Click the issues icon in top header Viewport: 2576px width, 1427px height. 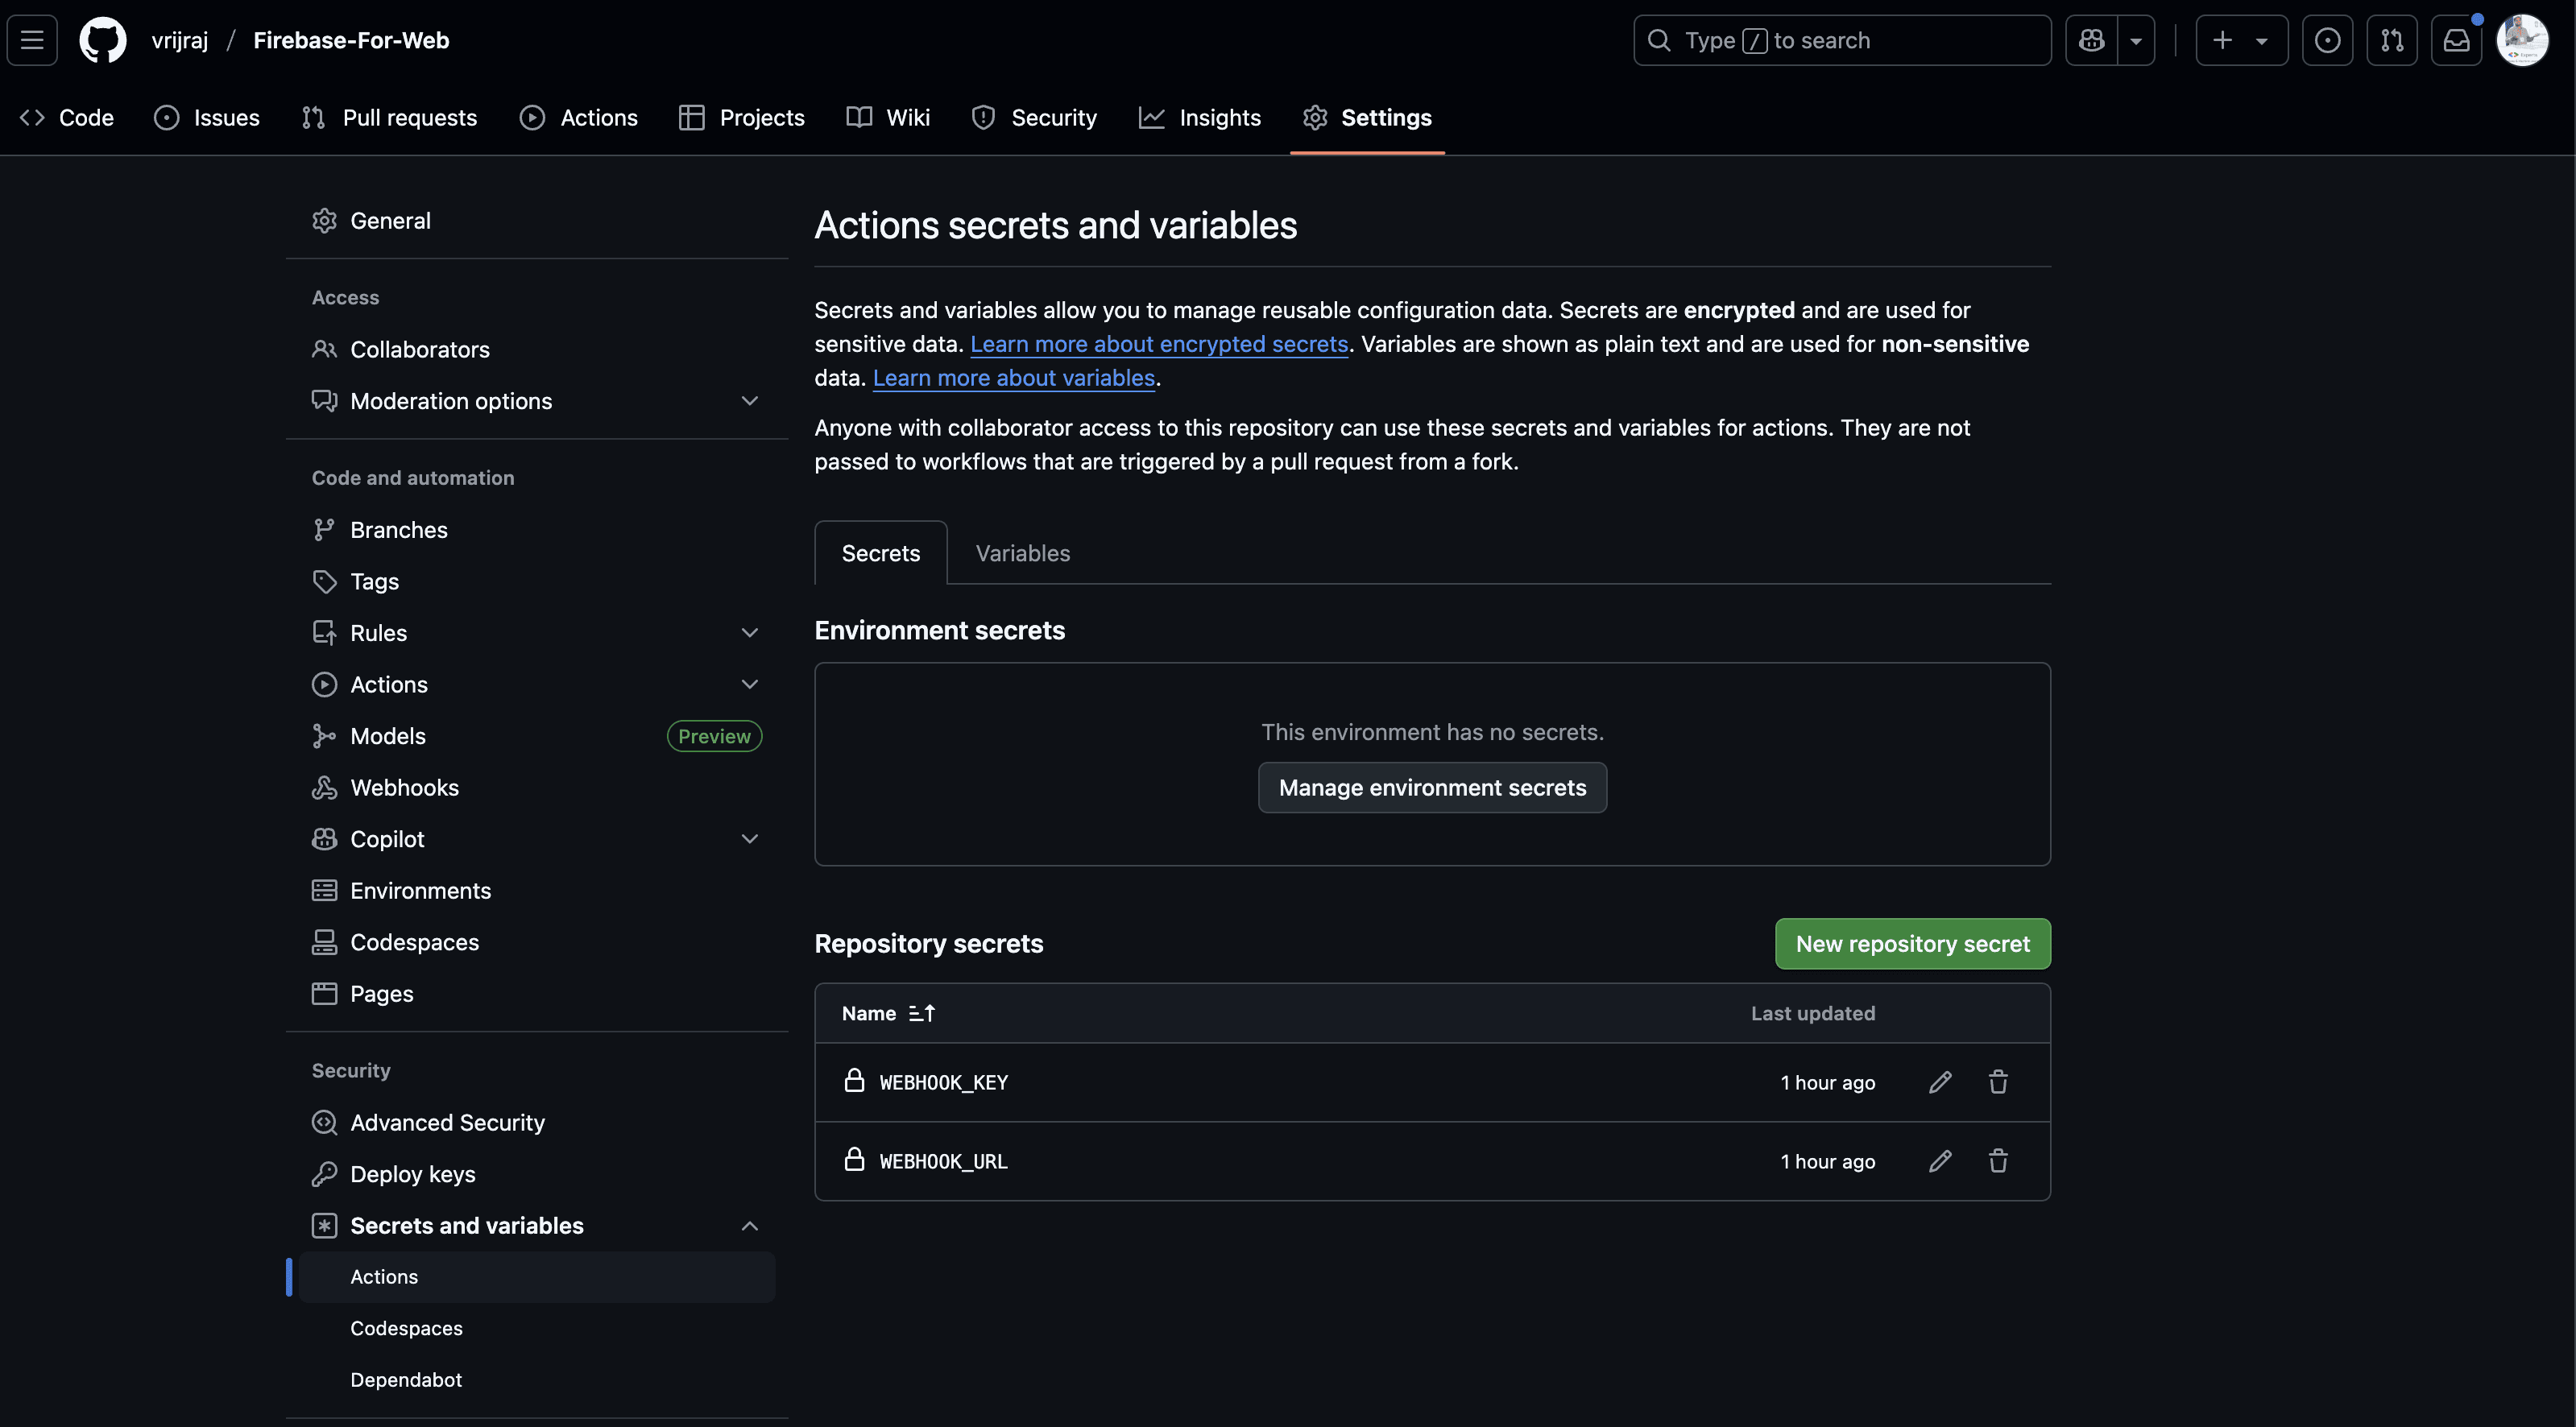[x=2327, y=40]
